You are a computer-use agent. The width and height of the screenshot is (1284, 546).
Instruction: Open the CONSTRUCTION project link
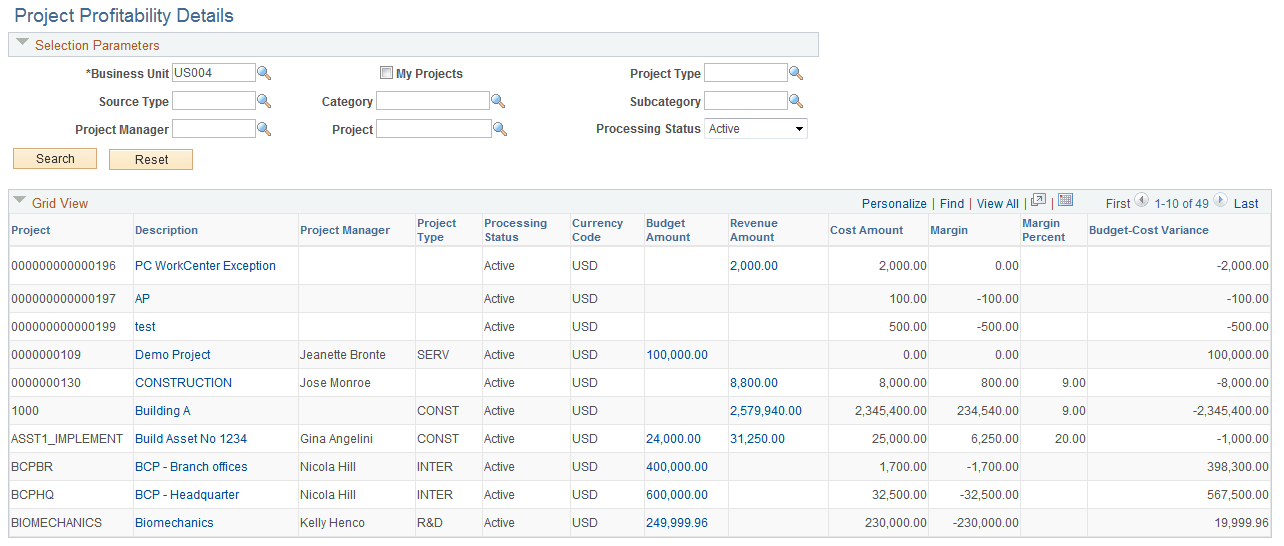(183, 383)
